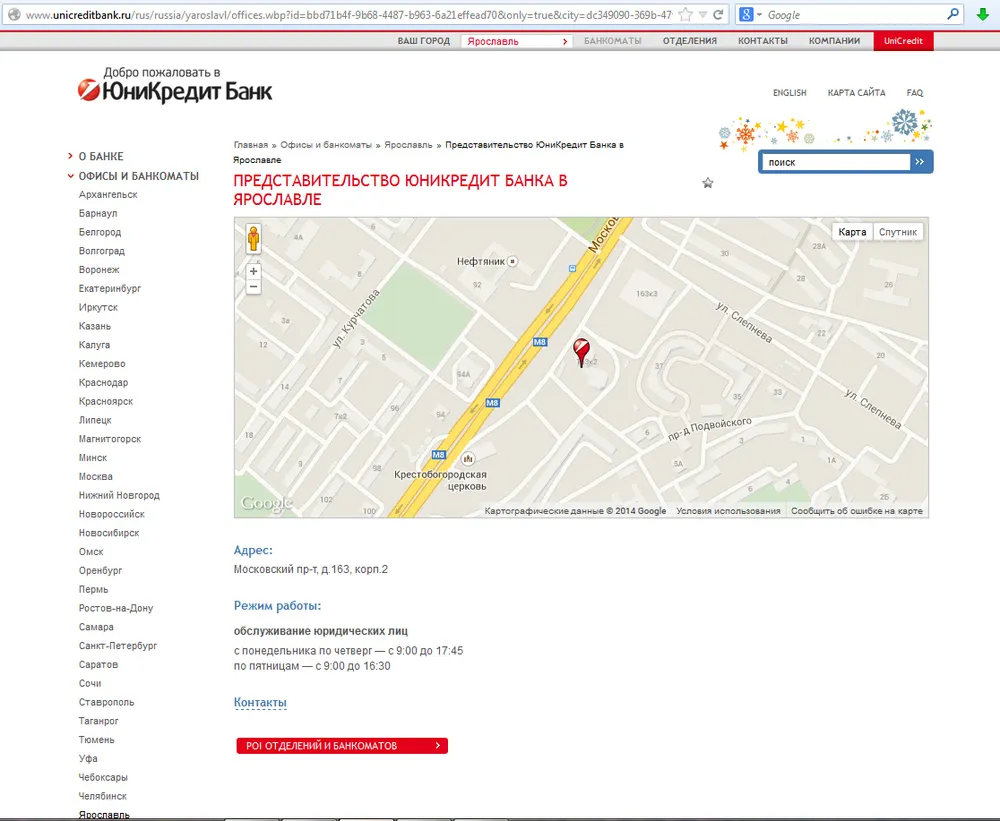This screenshot has width=1000, height=821.
Task: Select Кемерово in city list
Action: coord(102,364)
